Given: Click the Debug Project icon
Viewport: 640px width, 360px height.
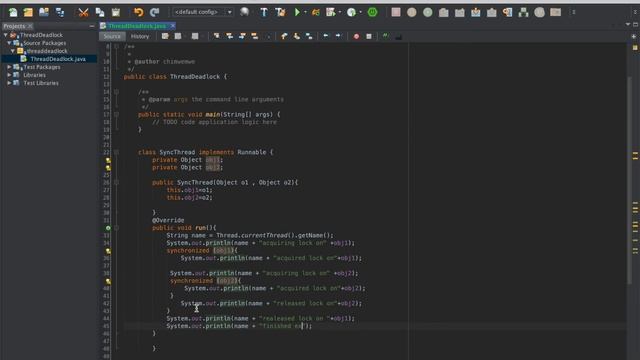Looking at the screenshot, I should (x=316, y=12).
